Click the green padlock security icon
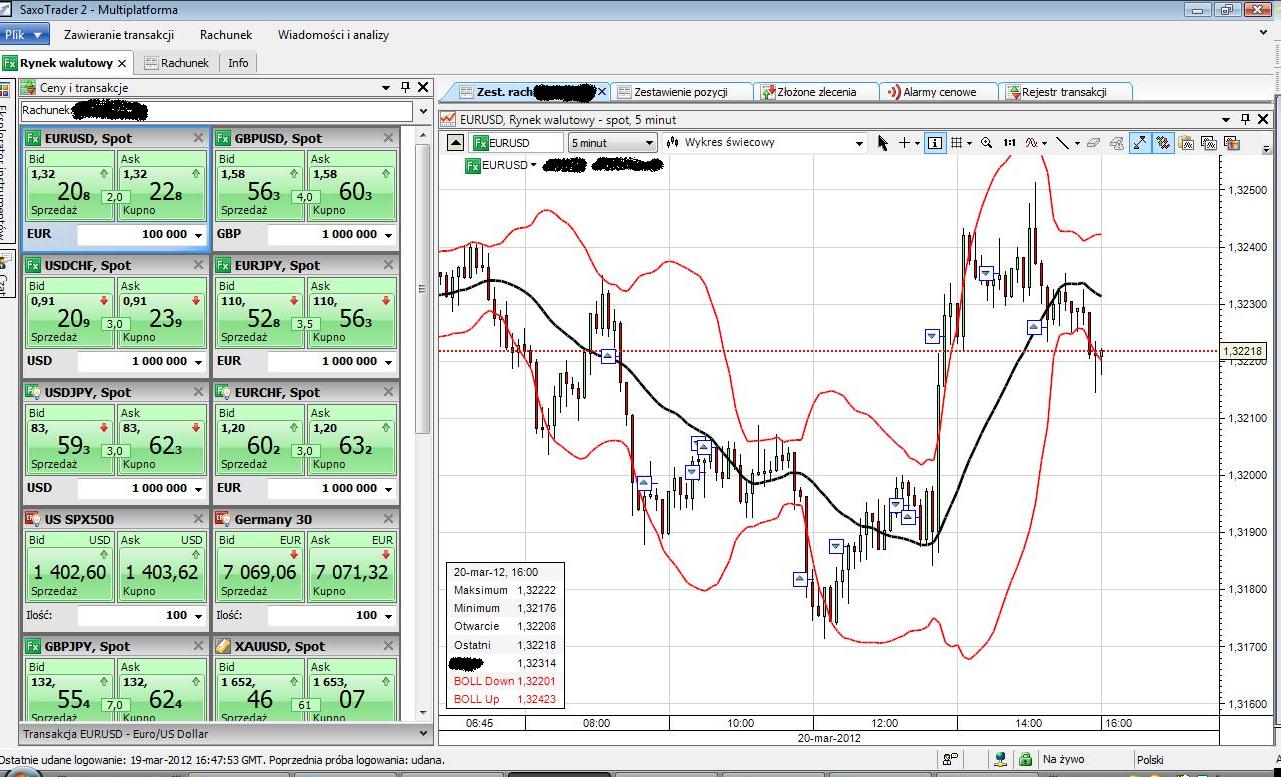Screen dimensions: 1281x777 (1025, 760)
